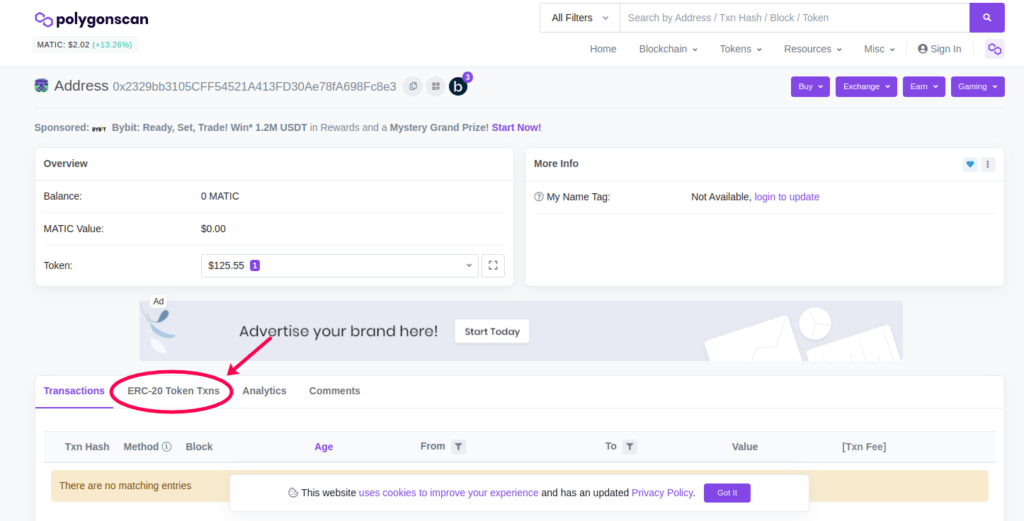This screenshot has width=1024, height=521.
Task: Switch to the Comments tab
Action: pos(334,391)
